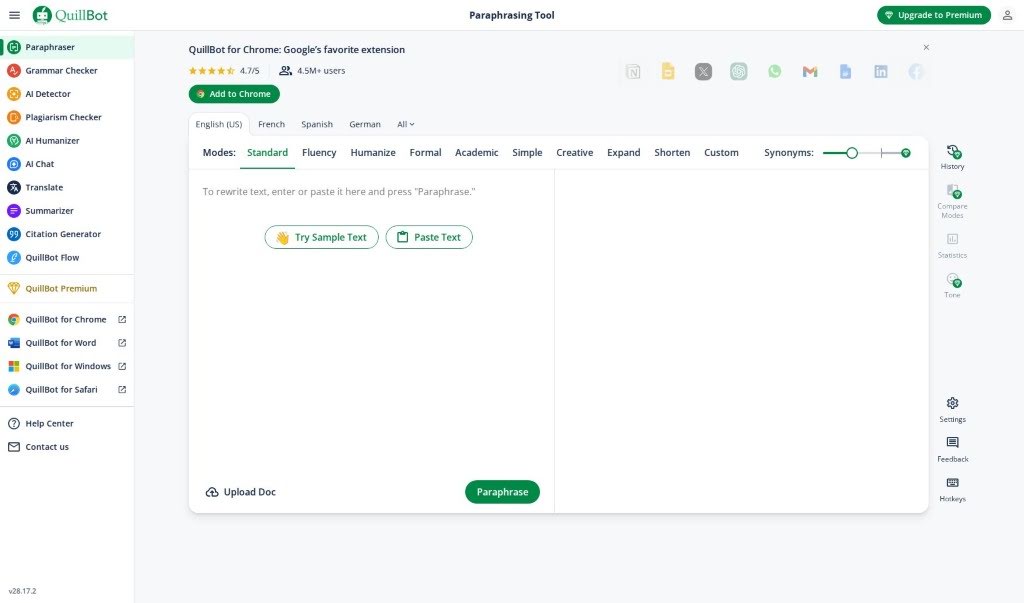Dismiss the QuillBot for Chrome banner
Viewport: 1024px width, 603px height.
926,46
